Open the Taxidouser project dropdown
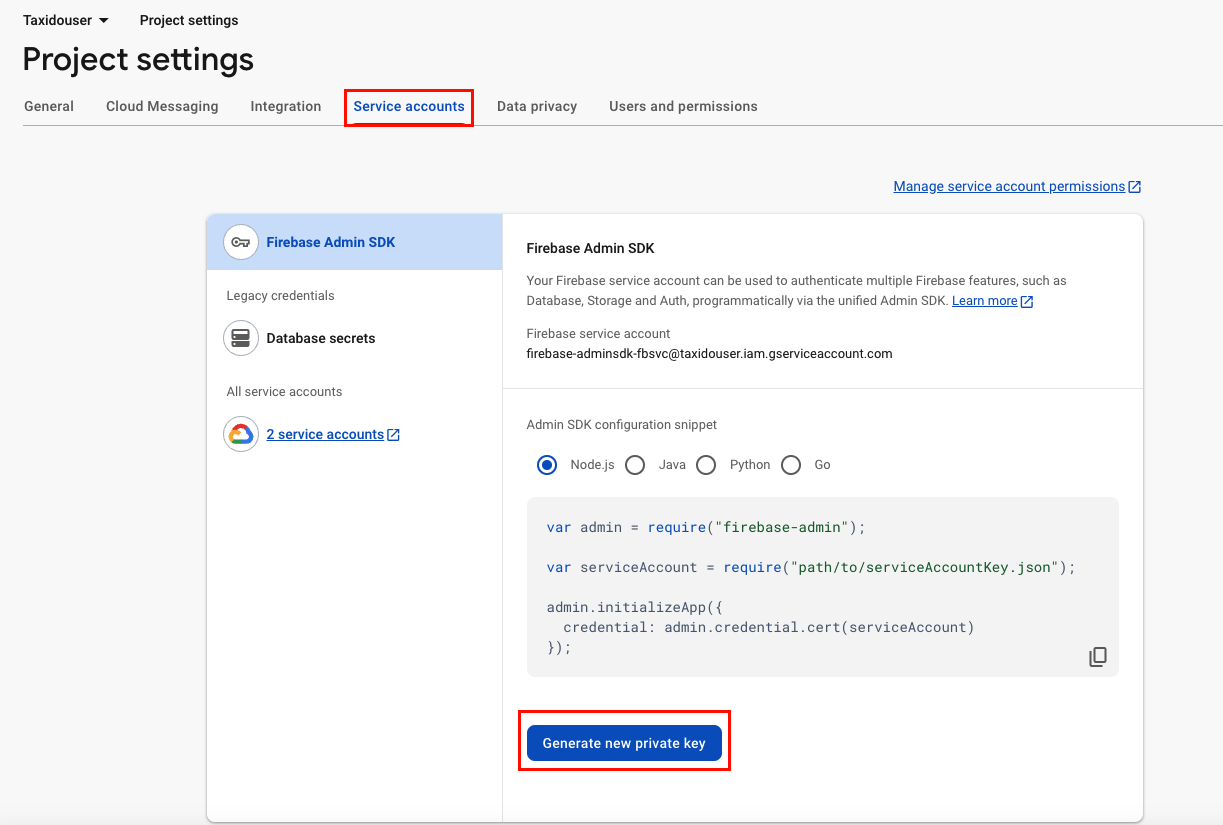The height and width of the screenshot is (825, 1223). tap(66, 20)
